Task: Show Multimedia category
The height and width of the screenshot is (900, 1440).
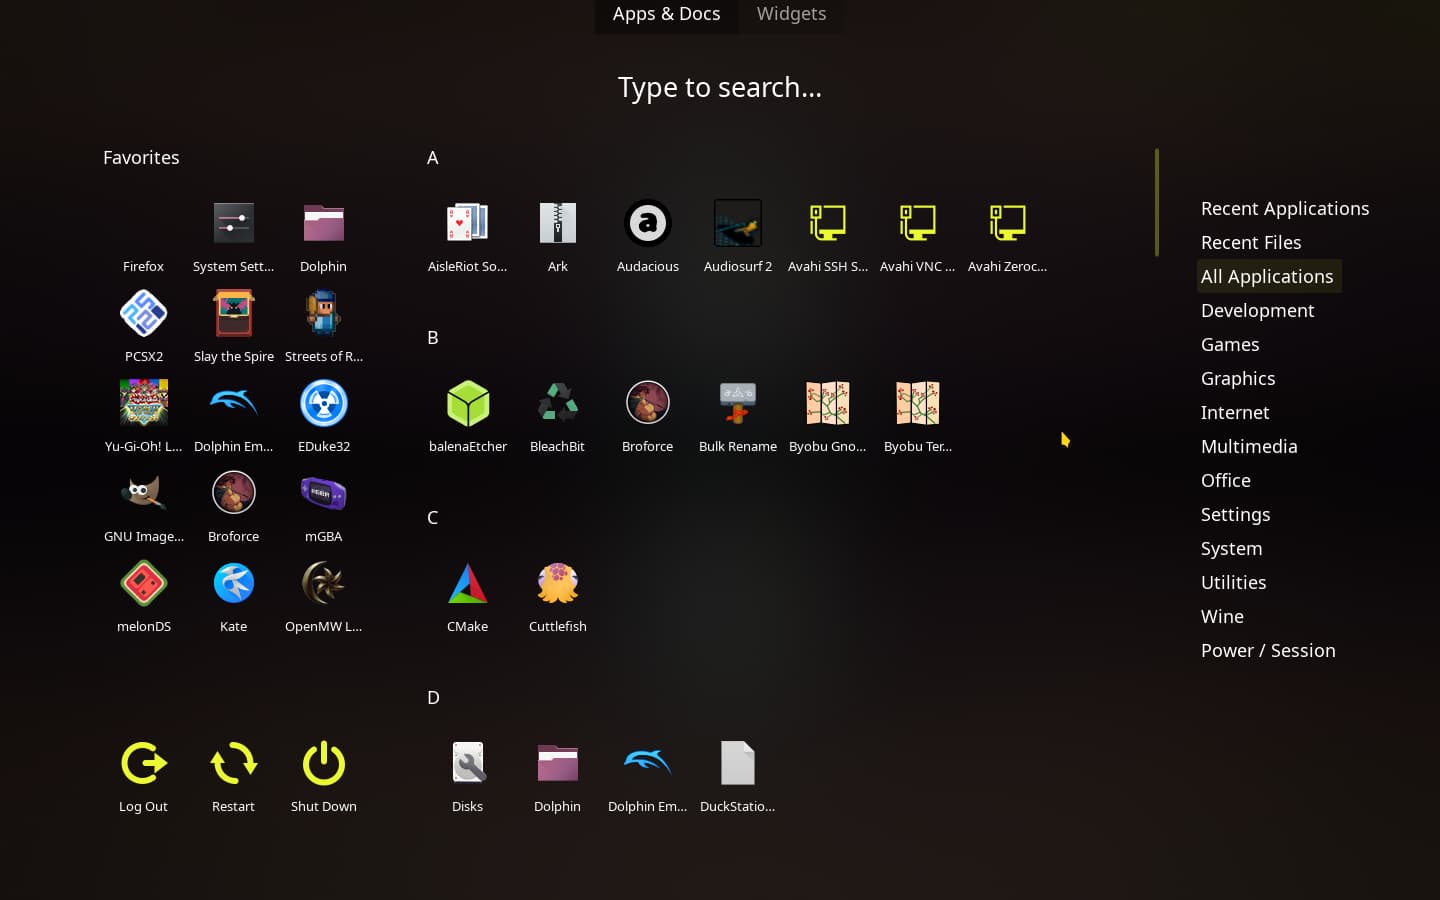Action: [x=1248, y=446]
